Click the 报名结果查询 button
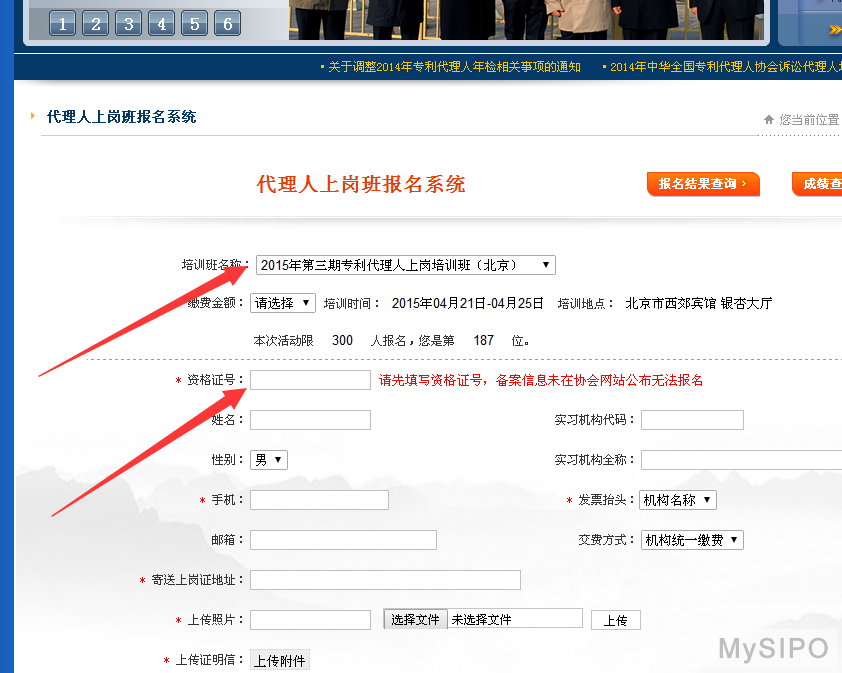 pyautogui.click(x=703, y=184)
